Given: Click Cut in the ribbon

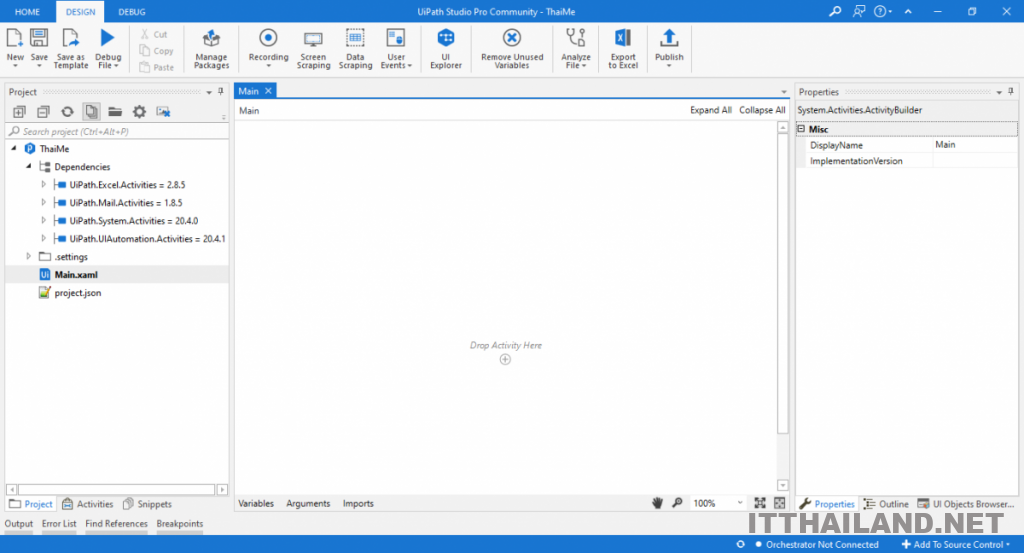Looking at the screenshot, I should tap(154, 34).
